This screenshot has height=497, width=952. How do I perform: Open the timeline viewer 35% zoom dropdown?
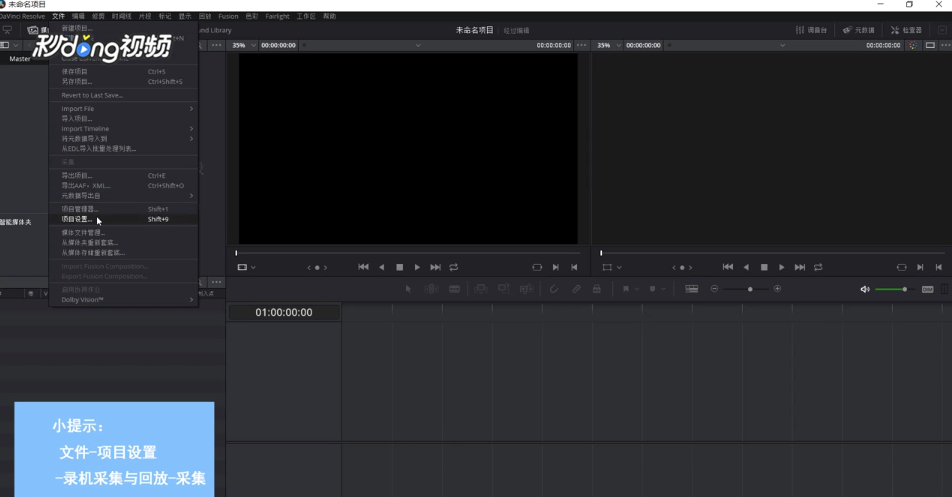[609, 46]
